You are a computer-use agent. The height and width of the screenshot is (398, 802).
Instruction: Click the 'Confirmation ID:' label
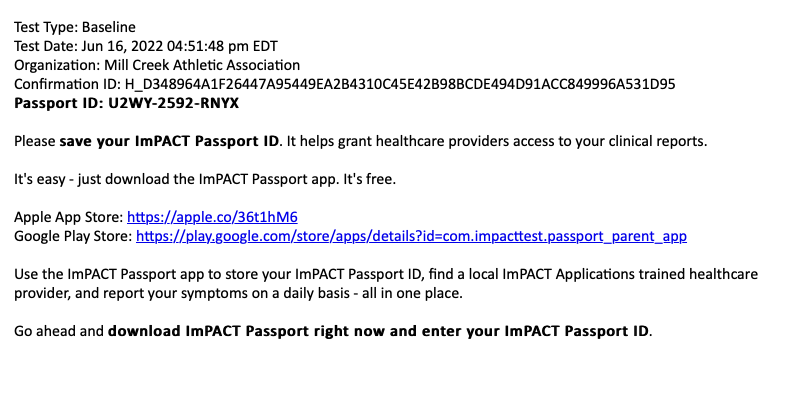coord(67,84)
